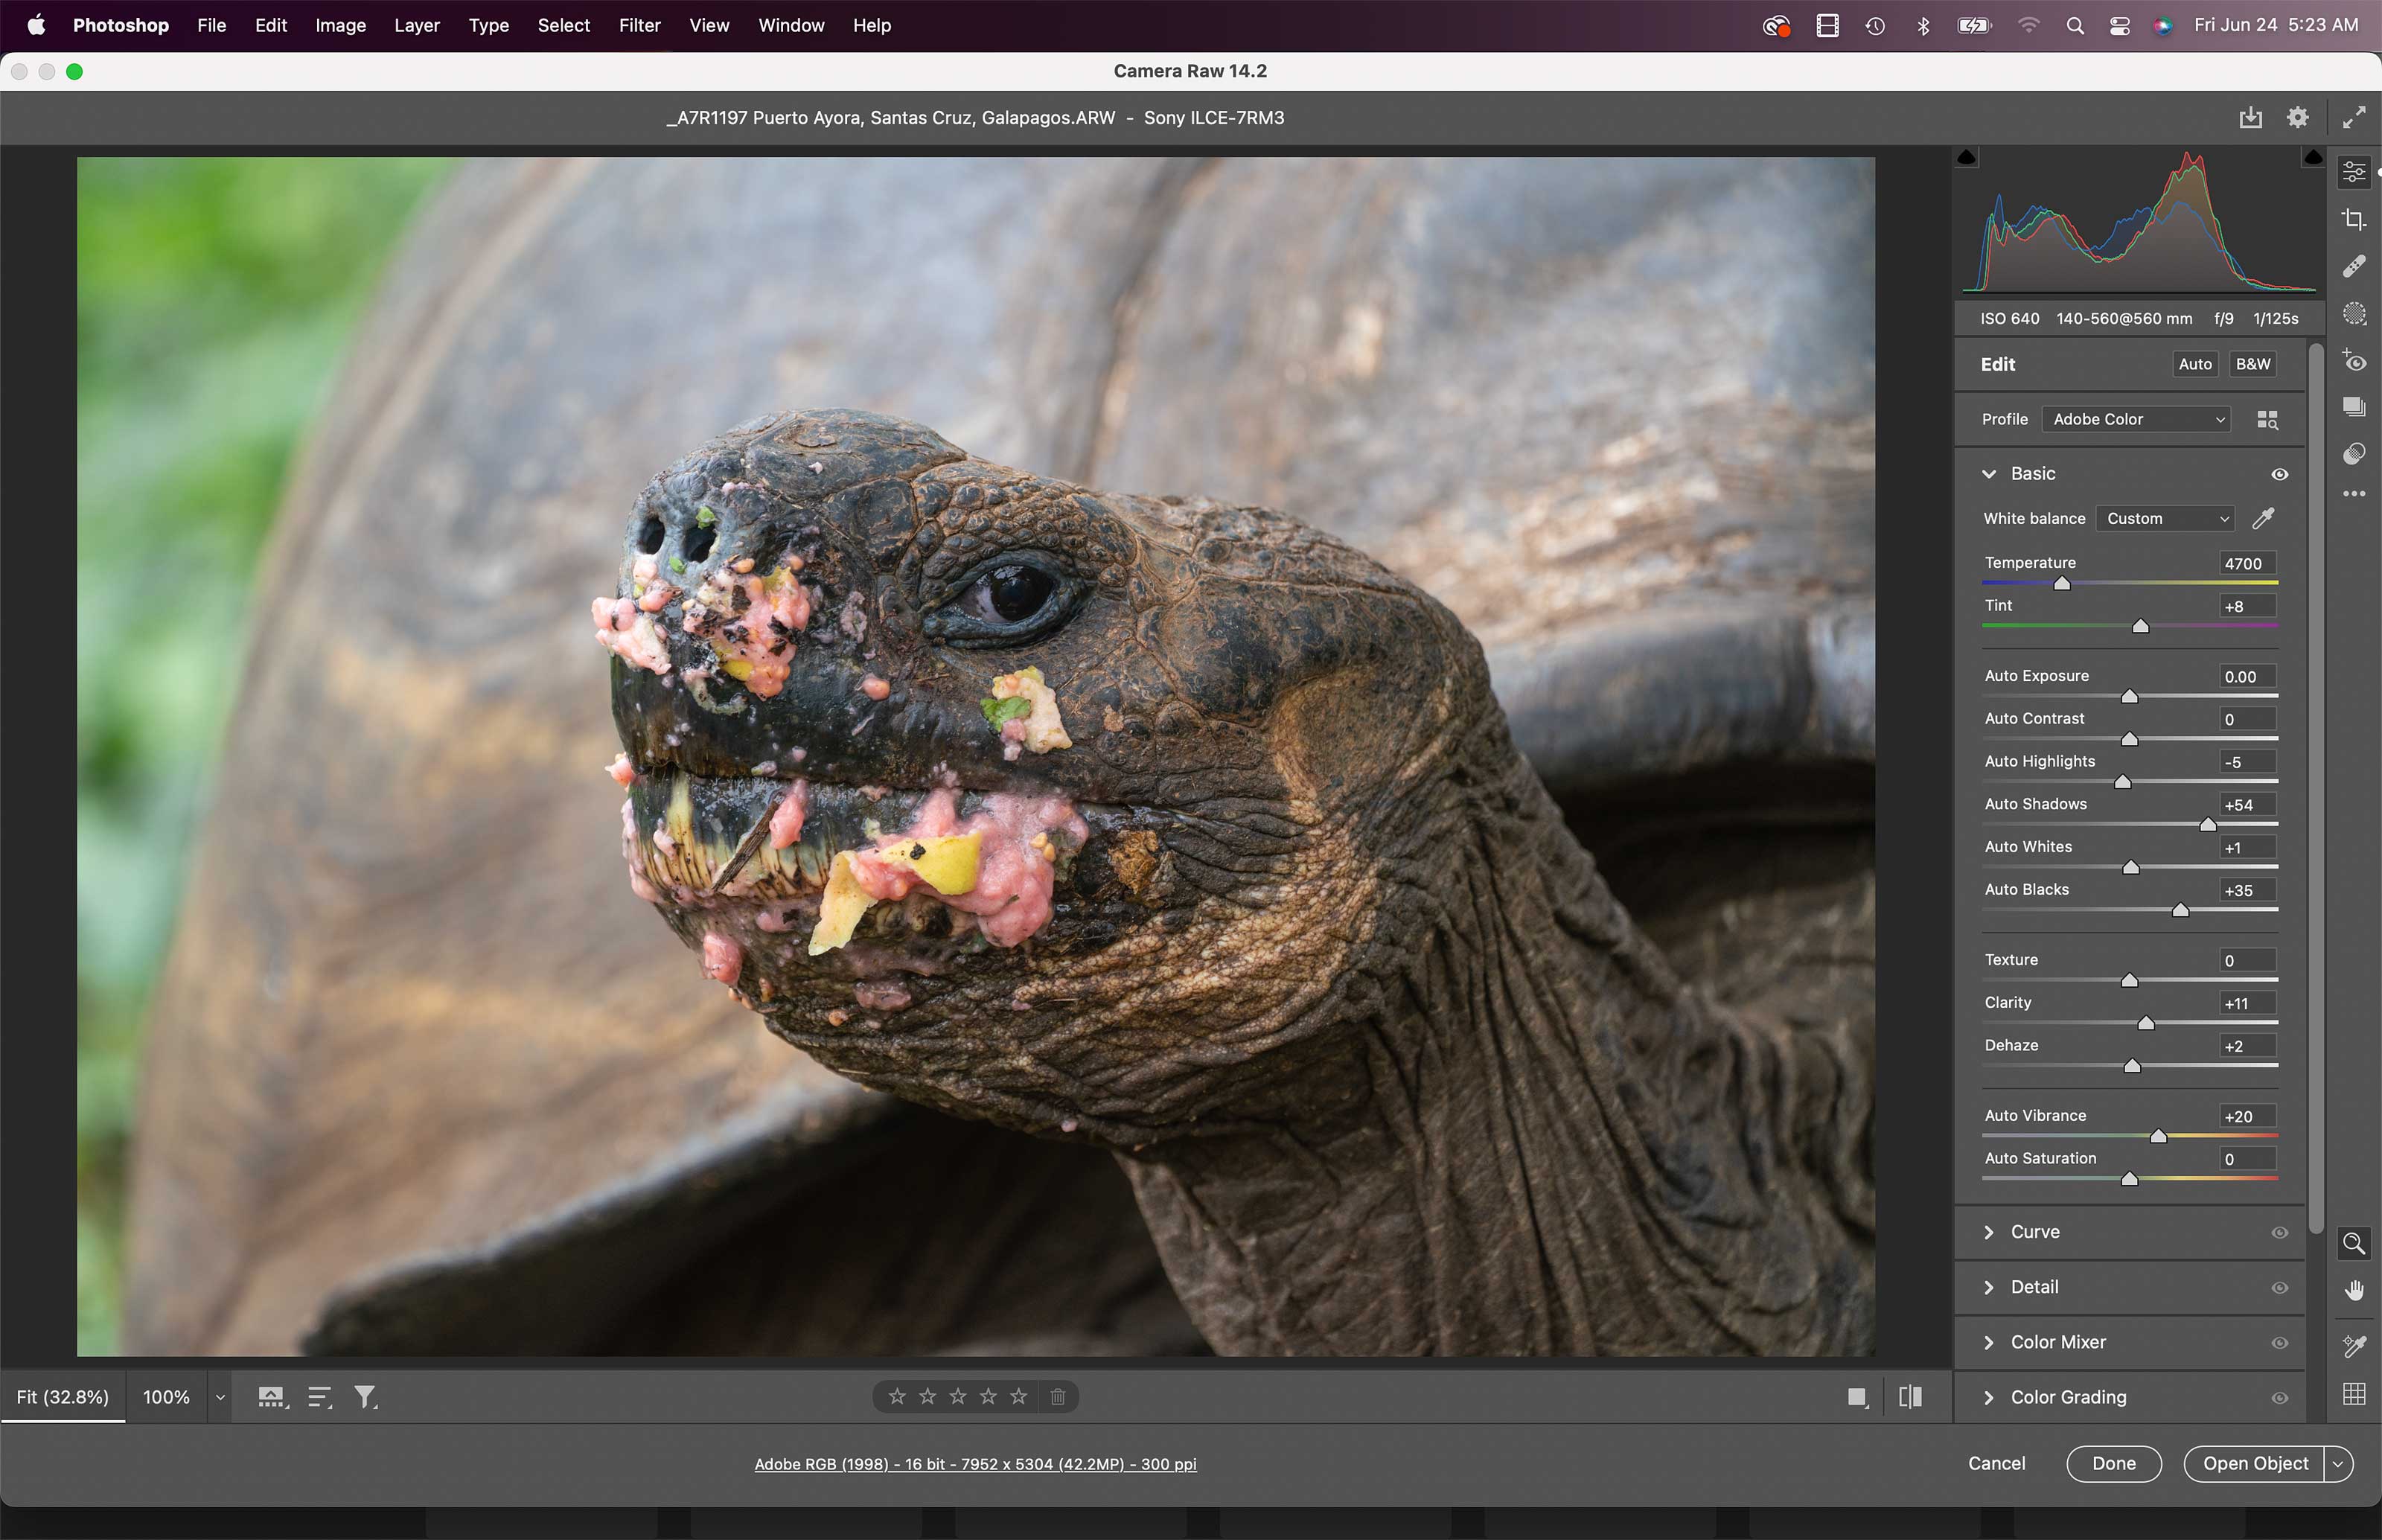The image size is (2382, 1540).
Task: Select the Edit sliders panel icon
Action: tap(2354, 173)
